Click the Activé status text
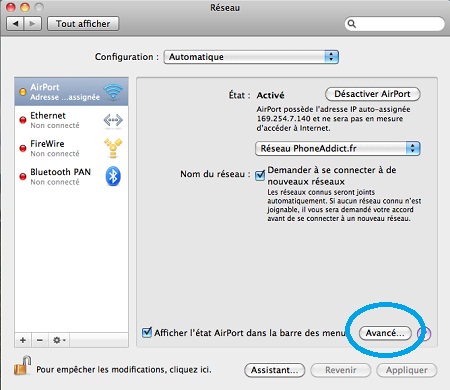The width and height of the screenshot is (450, 390). click(270, 95)
